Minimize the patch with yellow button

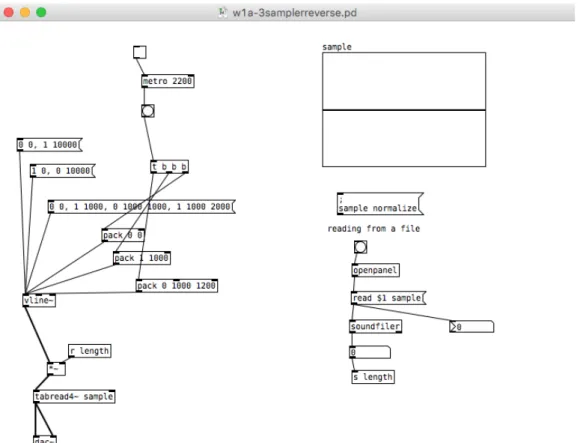(25, 13)
